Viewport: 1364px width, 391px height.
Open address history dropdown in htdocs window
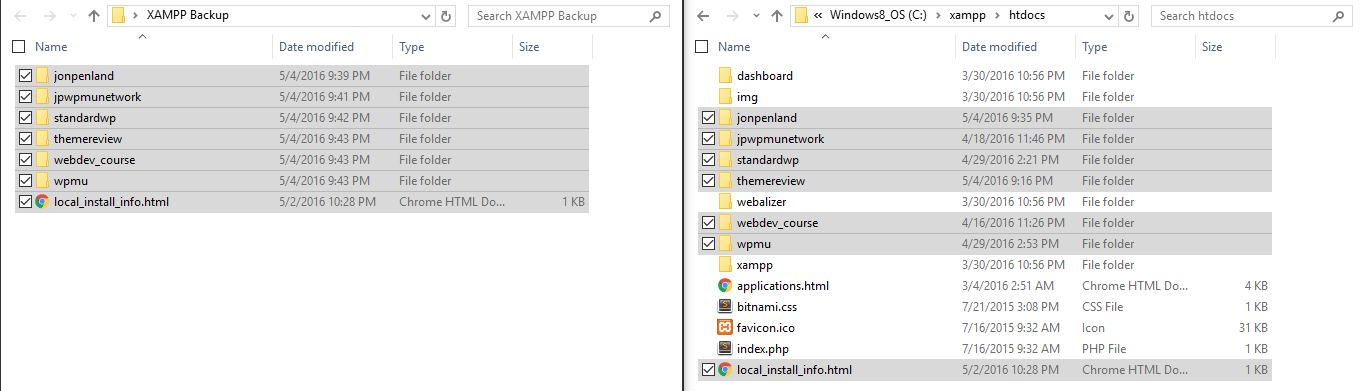point(1110,16)
